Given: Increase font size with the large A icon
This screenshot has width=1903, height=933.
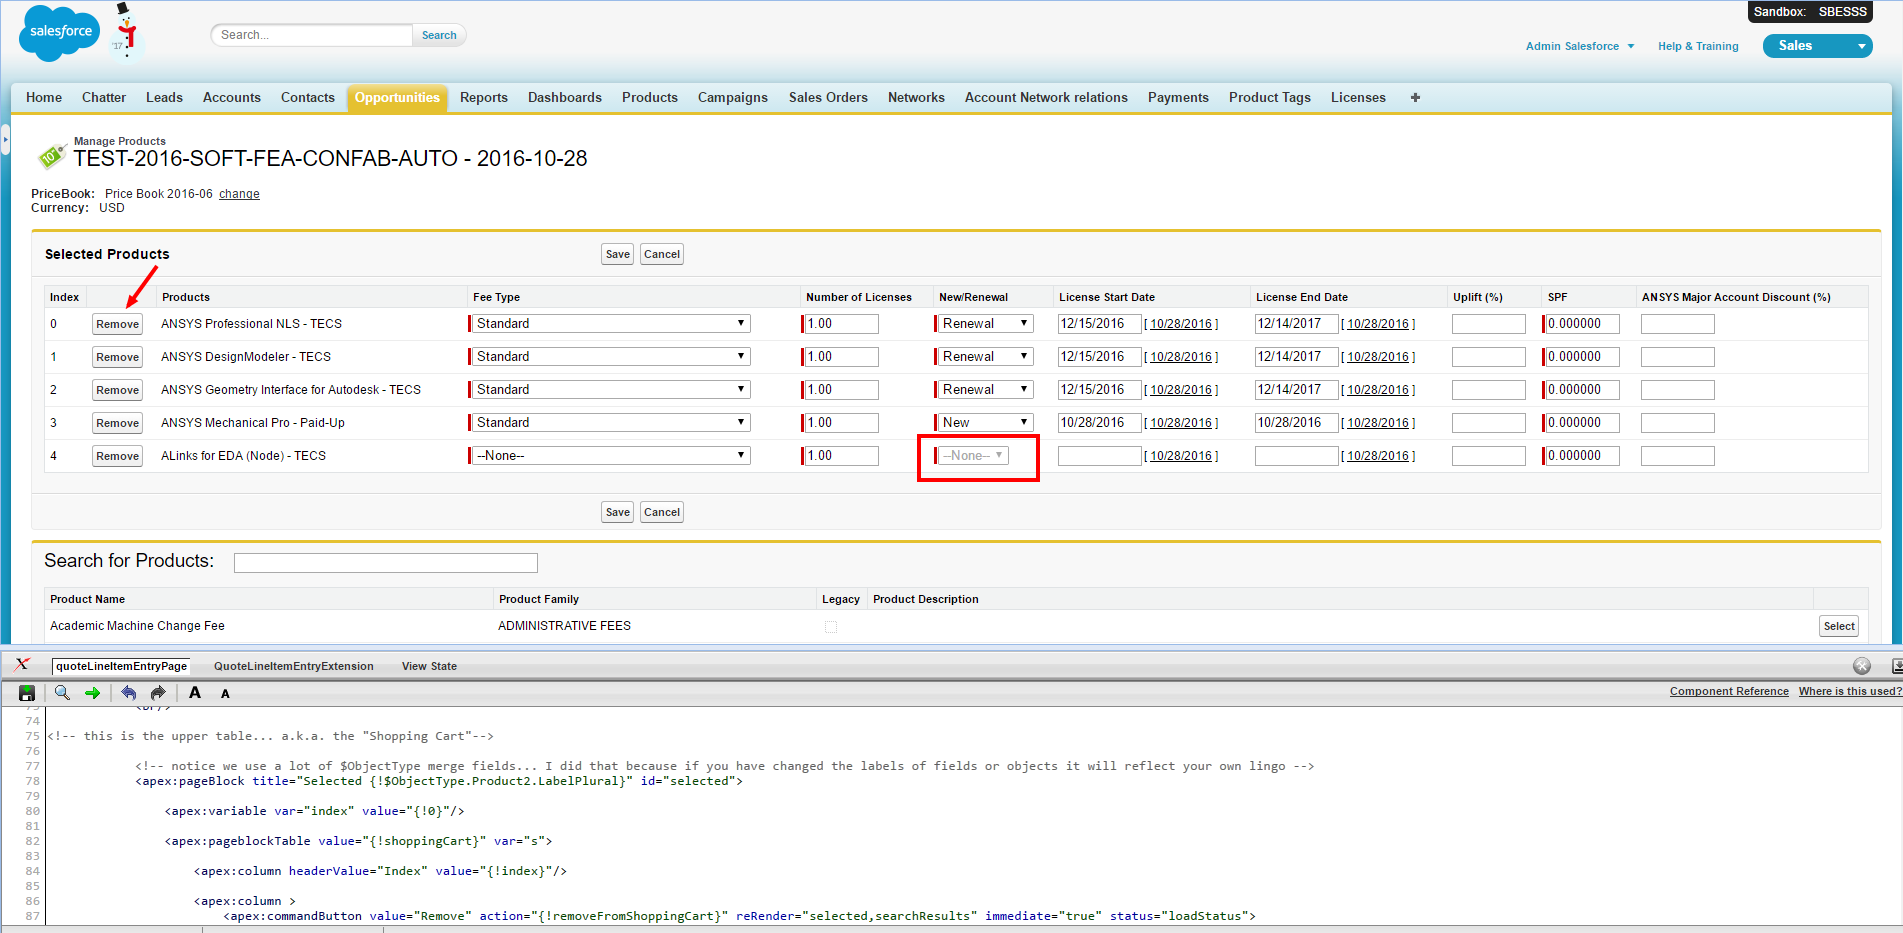Looking at the screenshot, I should [195, 693].
